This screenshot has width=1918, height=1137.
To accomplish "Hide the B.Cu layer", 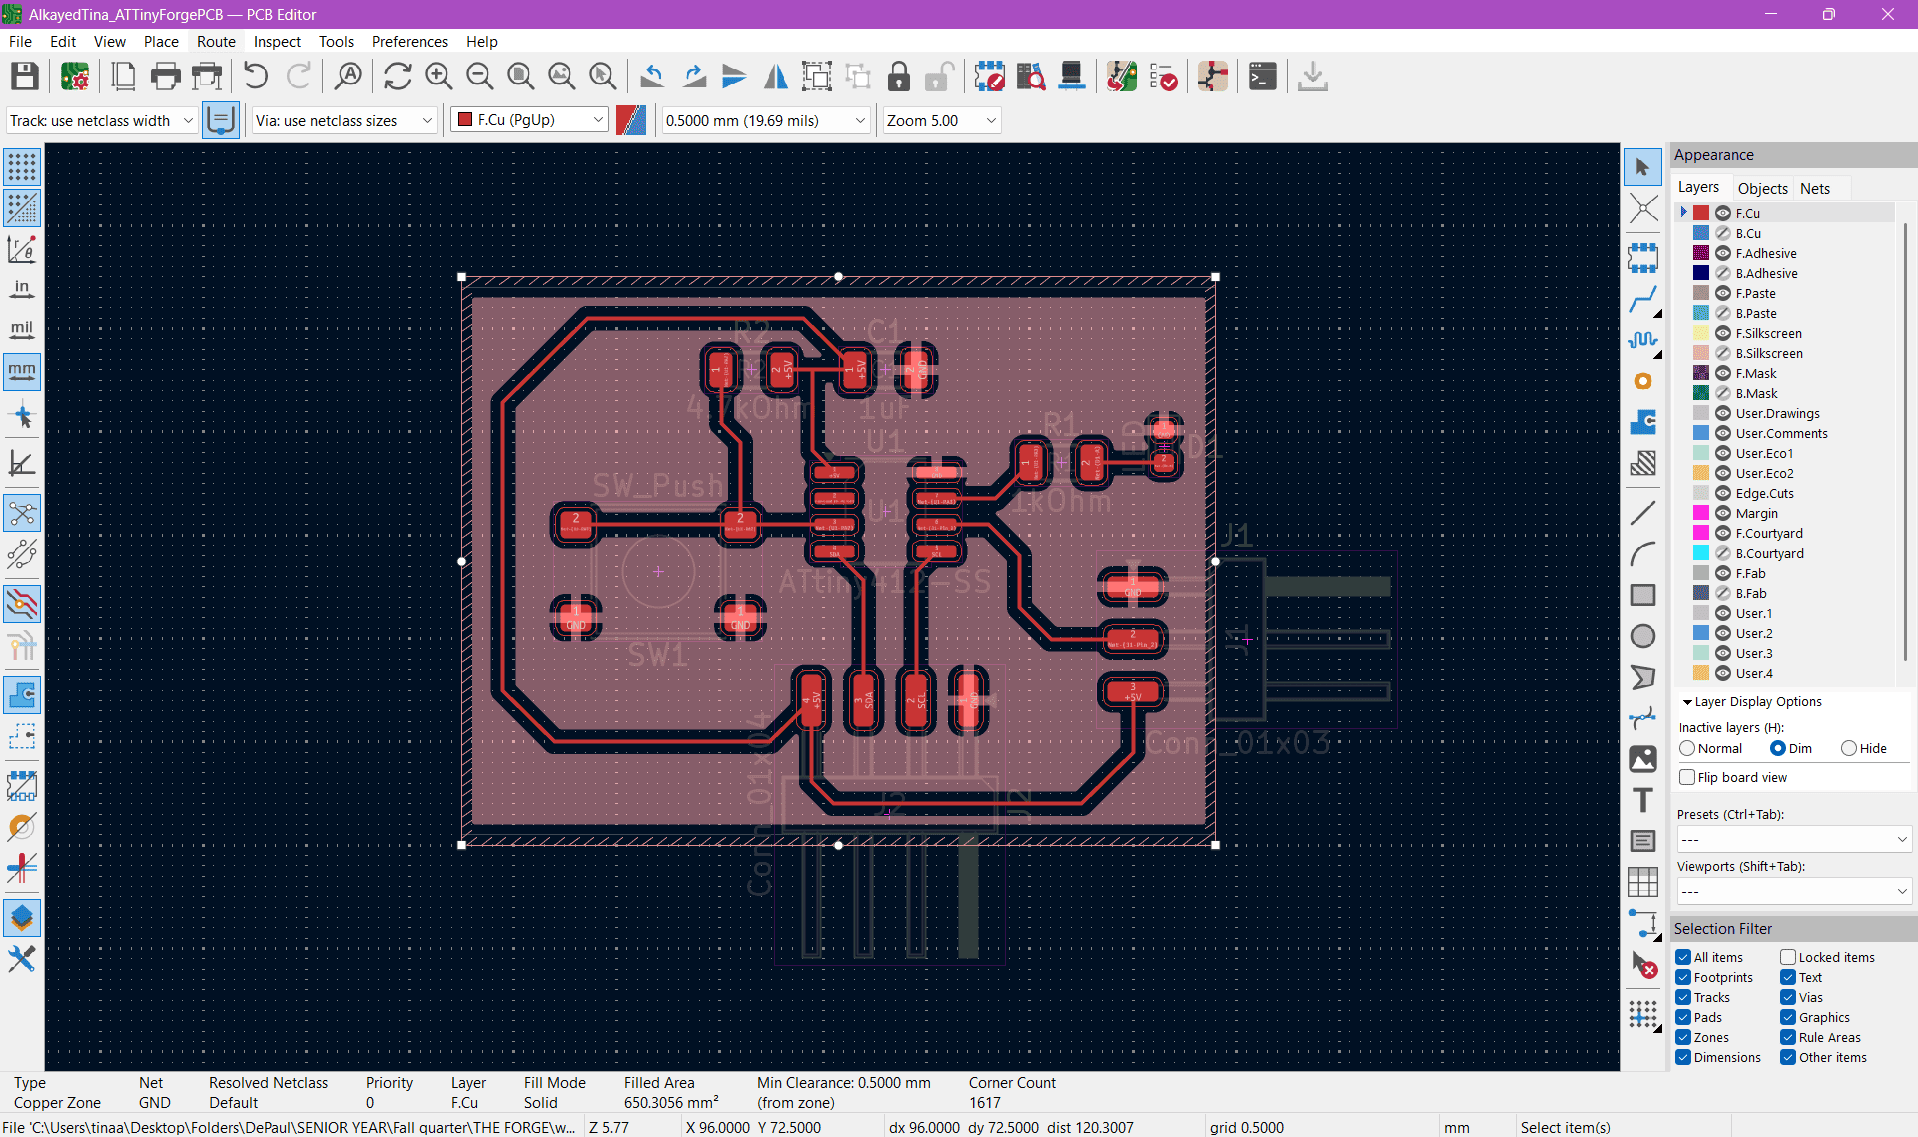I will [x=1722, y=232].
